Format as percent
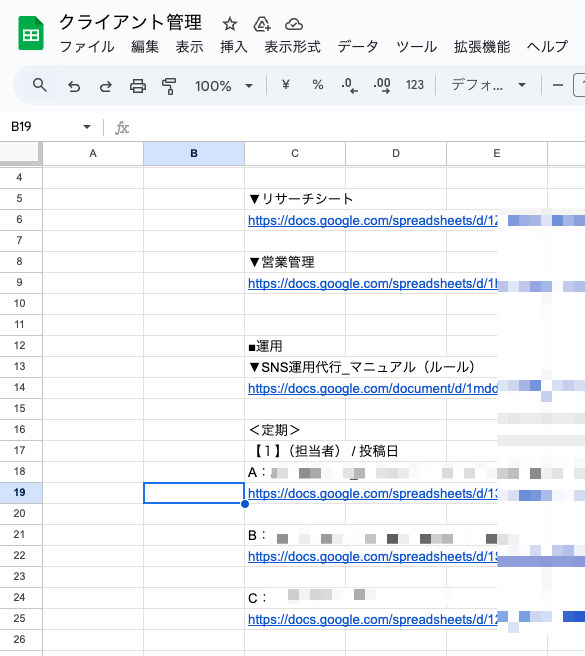Viewport: 585px width, 656px height. pyautogui.click(x=318, y=85)
